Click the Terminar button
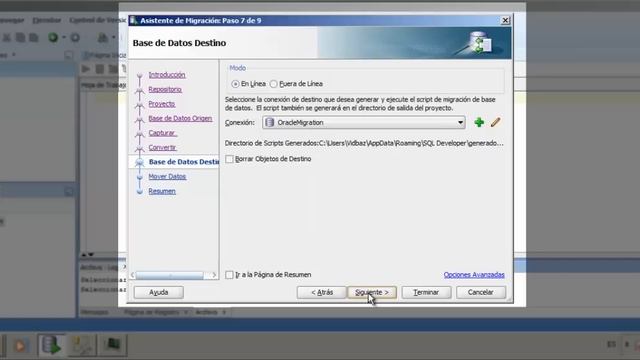Image resolution: width=640 pixels, height=360 pixels. click(x=426, y=292)
